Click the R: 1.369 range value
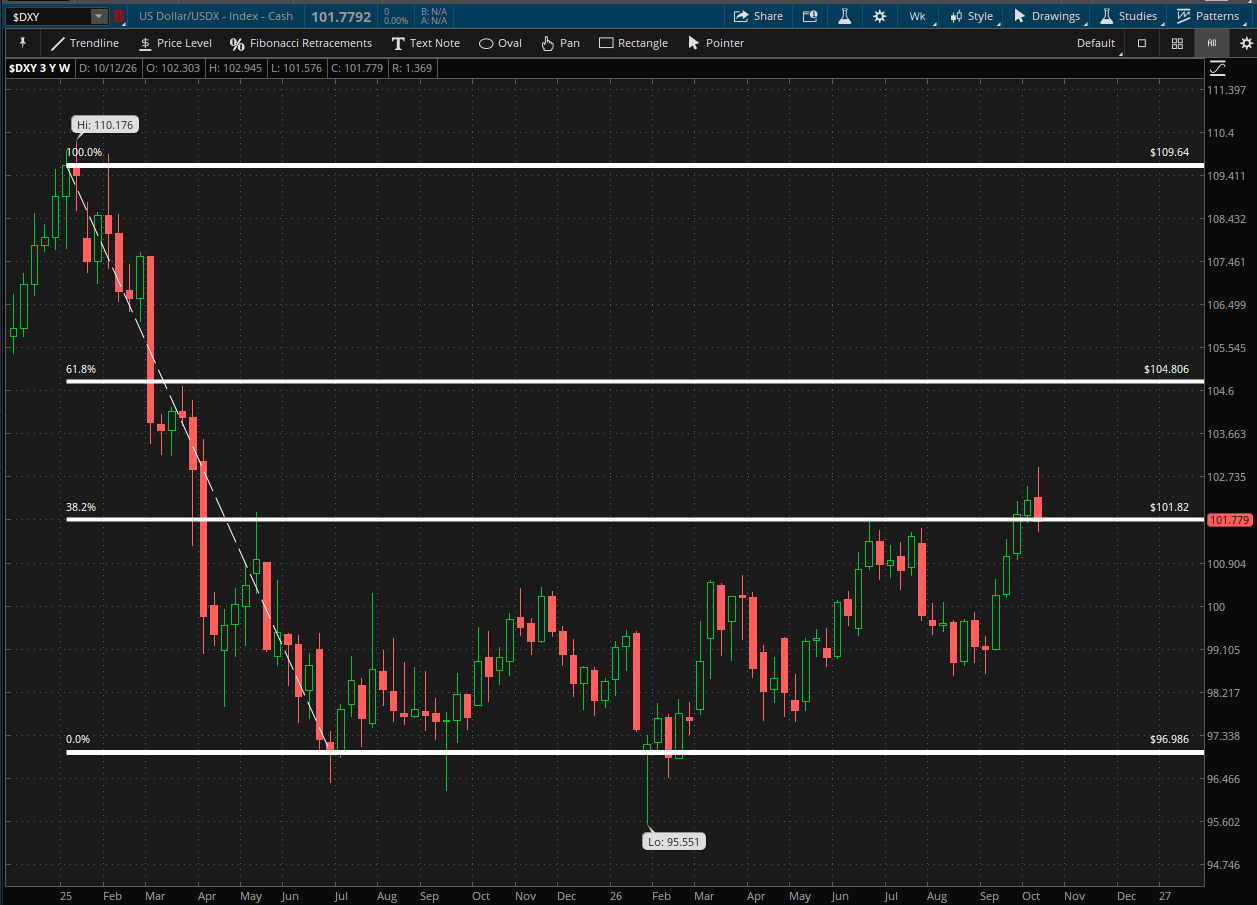This screenshot has width=1257, height=905. pos(412,68)
